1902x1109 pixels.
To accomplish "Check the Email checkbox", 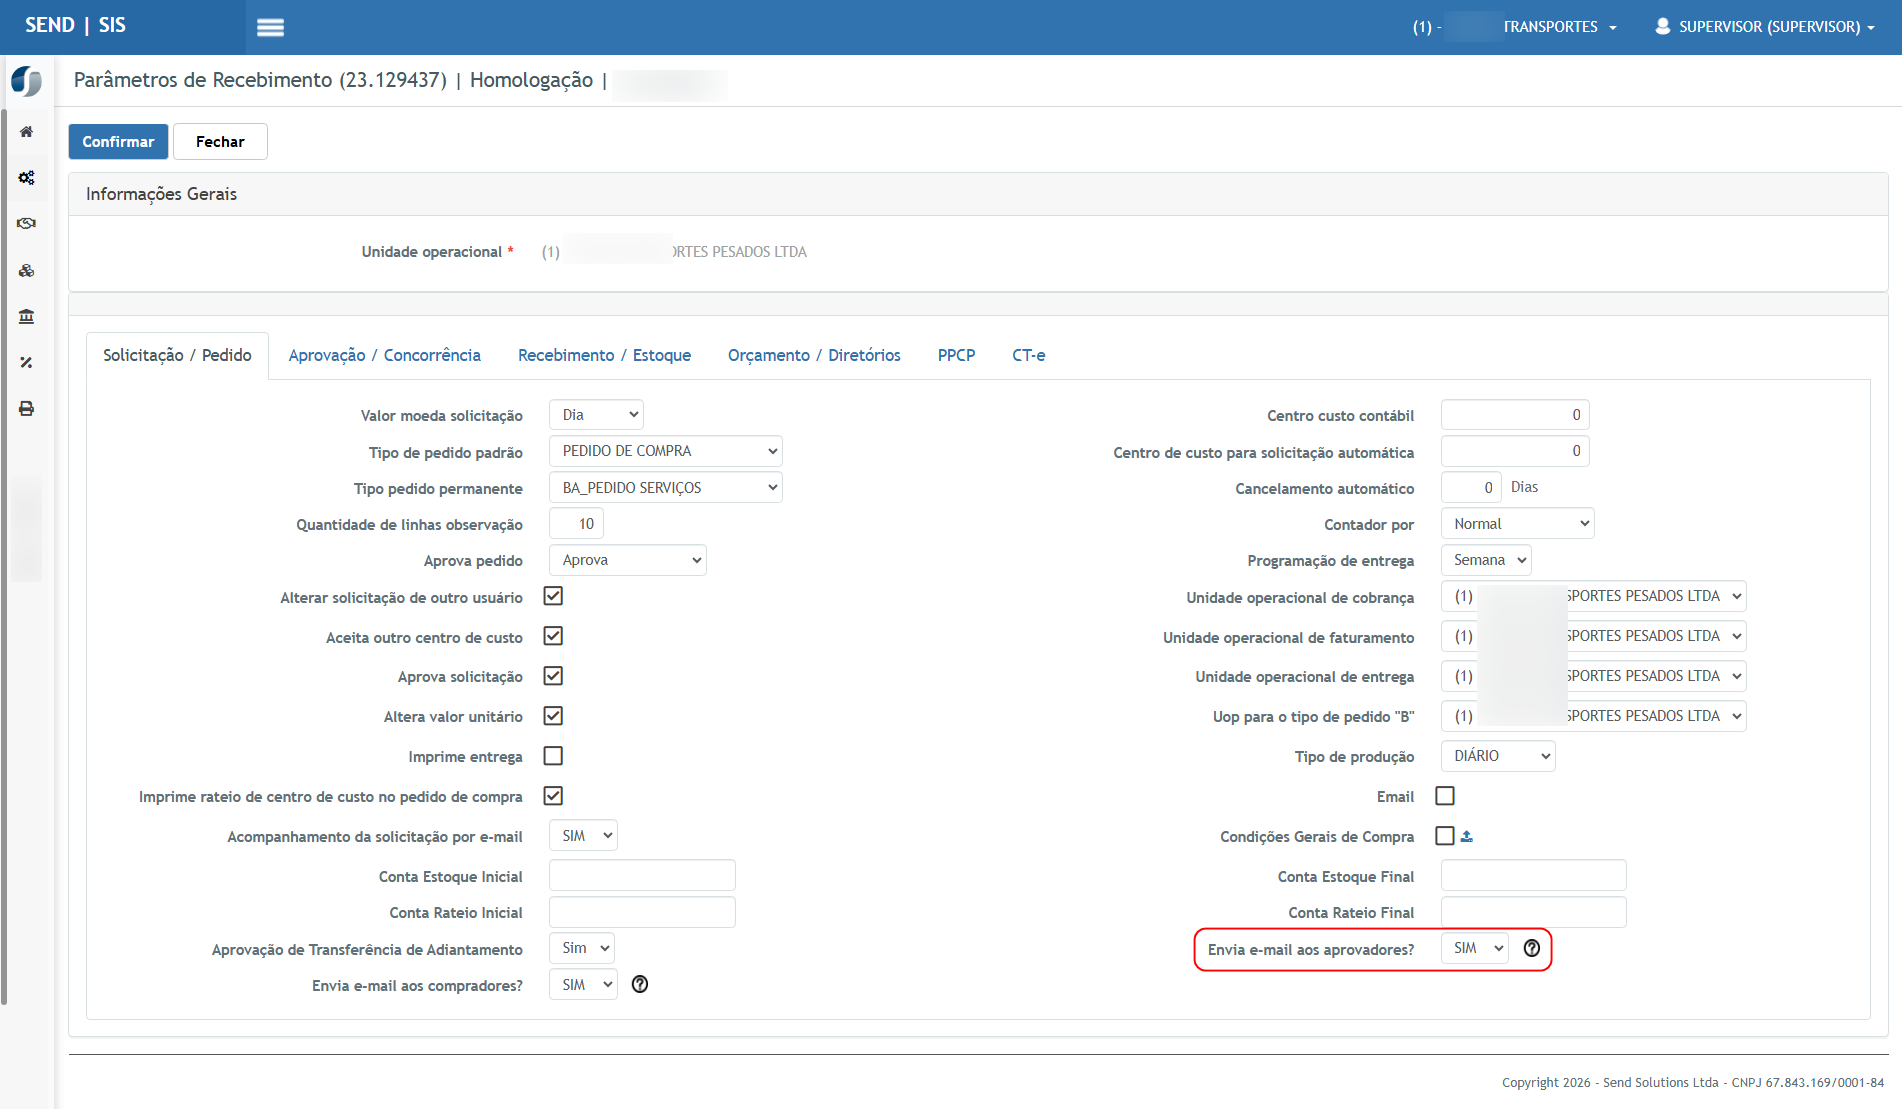I will [x=1445, y=796].
